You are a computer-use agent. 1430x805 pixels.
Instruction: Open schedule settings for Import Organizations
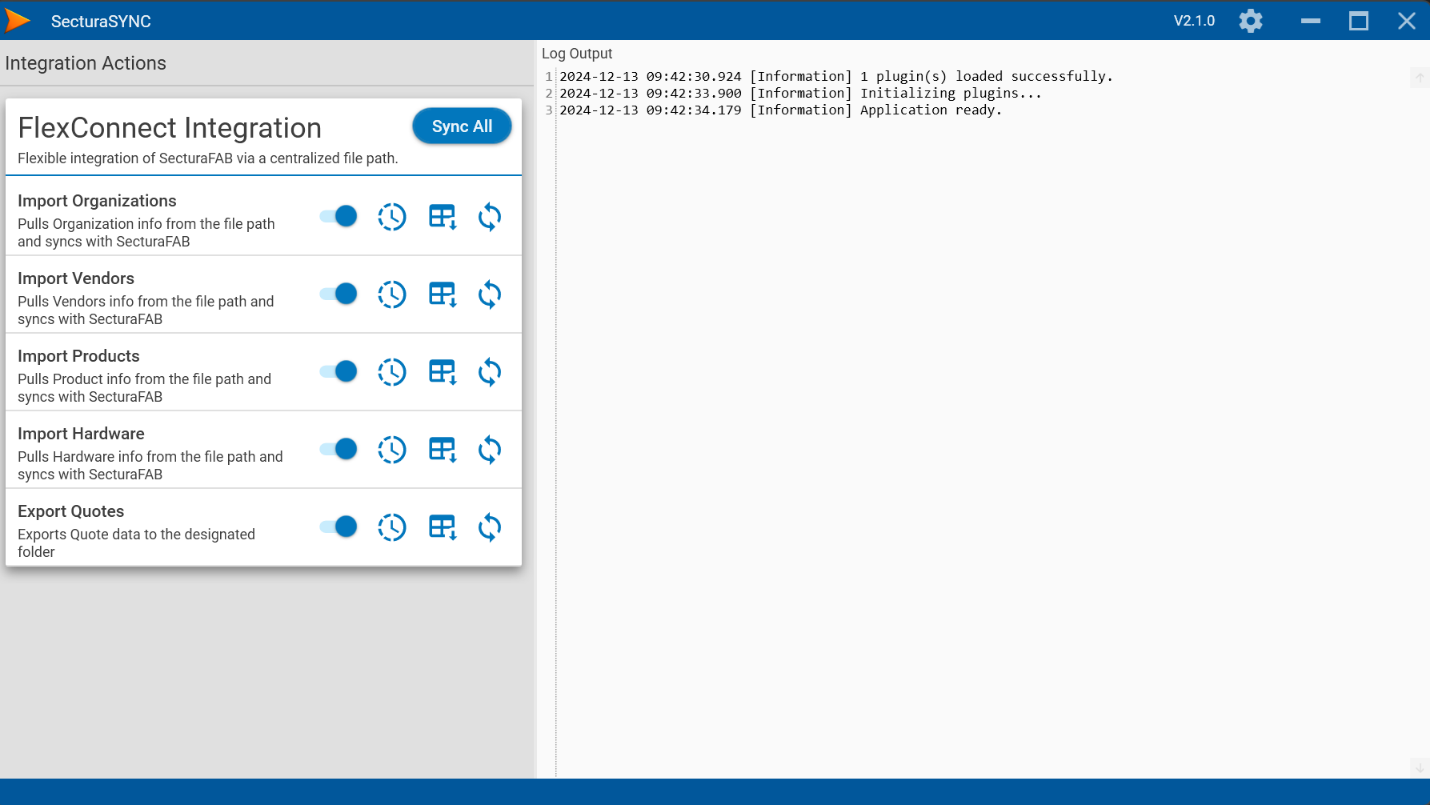tap(392, 217)
